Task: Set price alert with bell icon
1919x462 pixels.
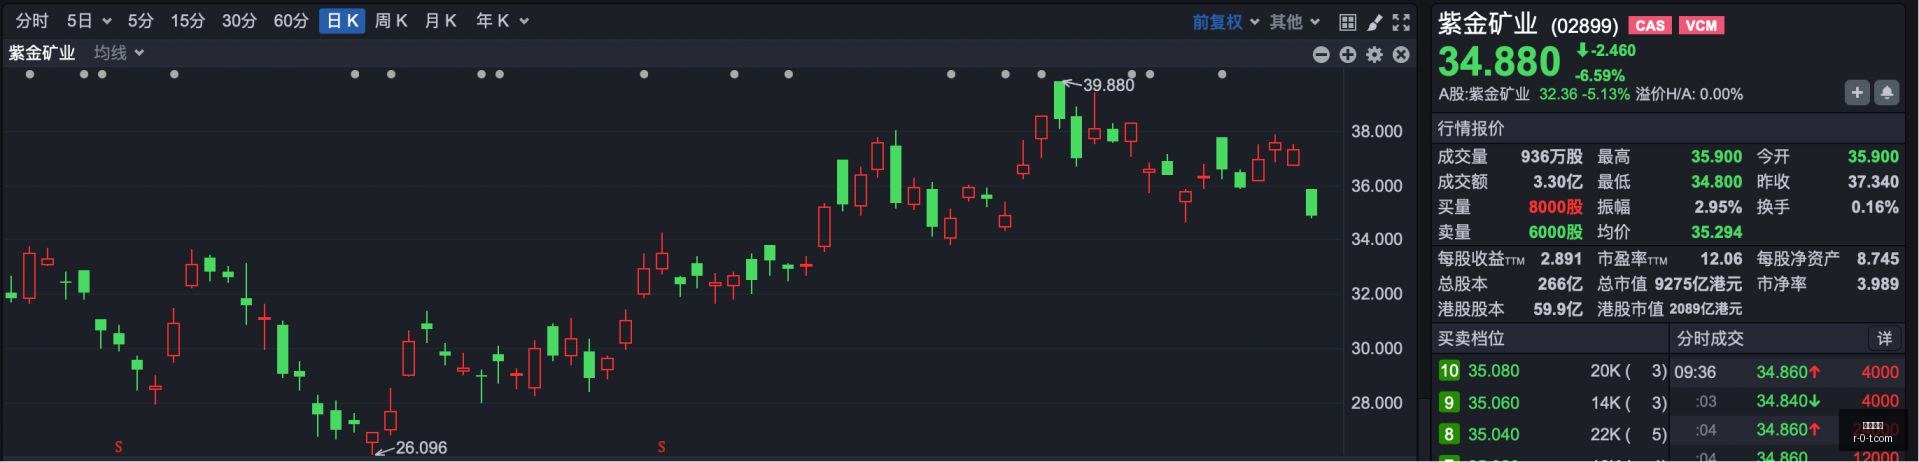Action: click(1887, 93)
